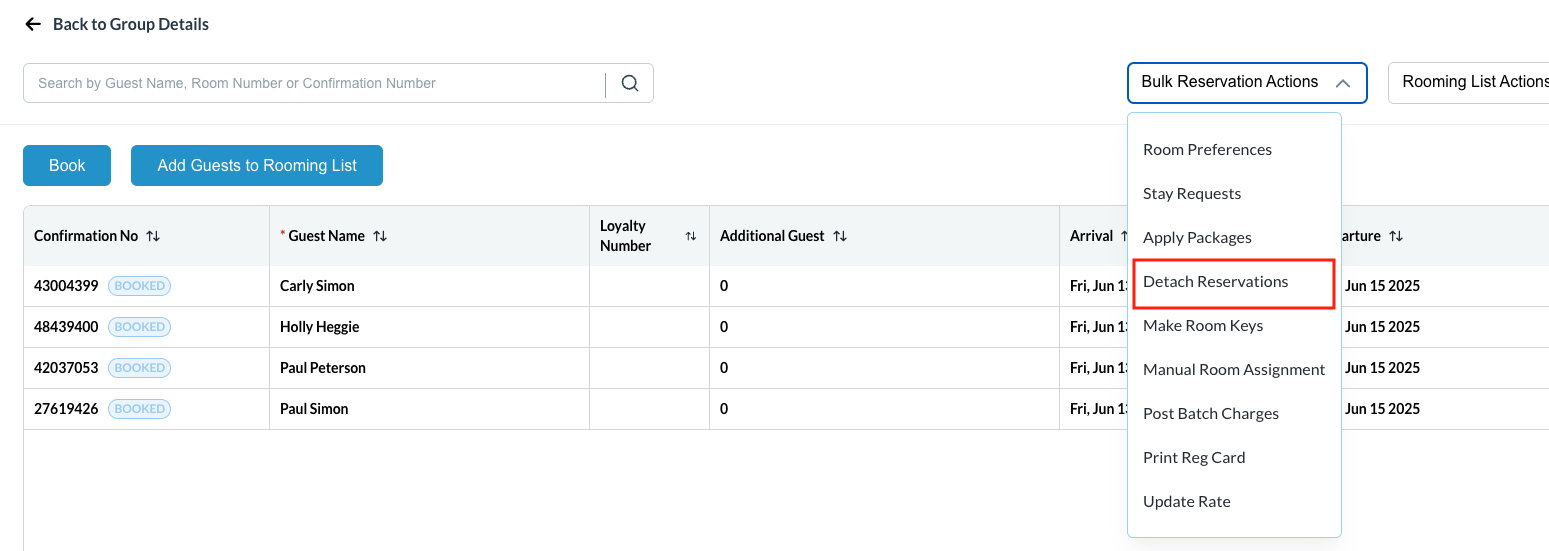Viewport: 1549px width, 551px height.
Task: Choose Apply Packages from the list
Action: tap(1197, 238)
